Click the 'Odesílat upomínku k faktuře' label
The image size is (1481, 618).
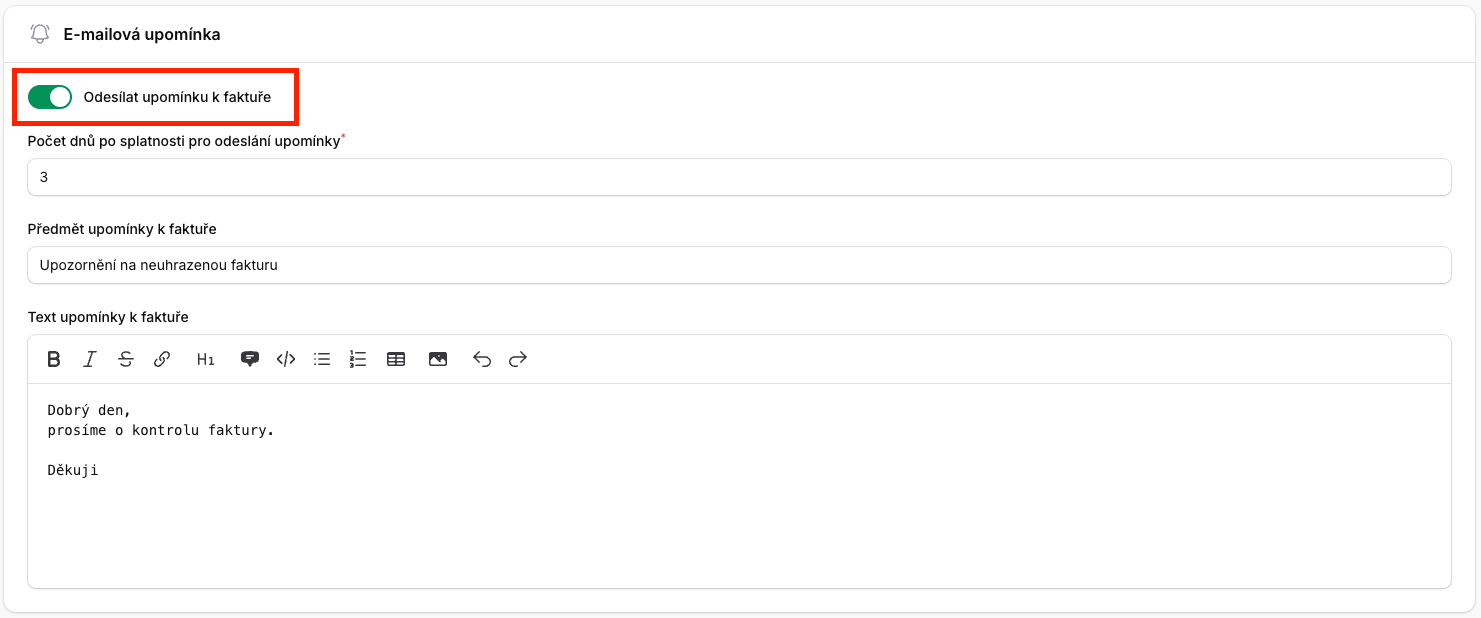click(177, 97)
